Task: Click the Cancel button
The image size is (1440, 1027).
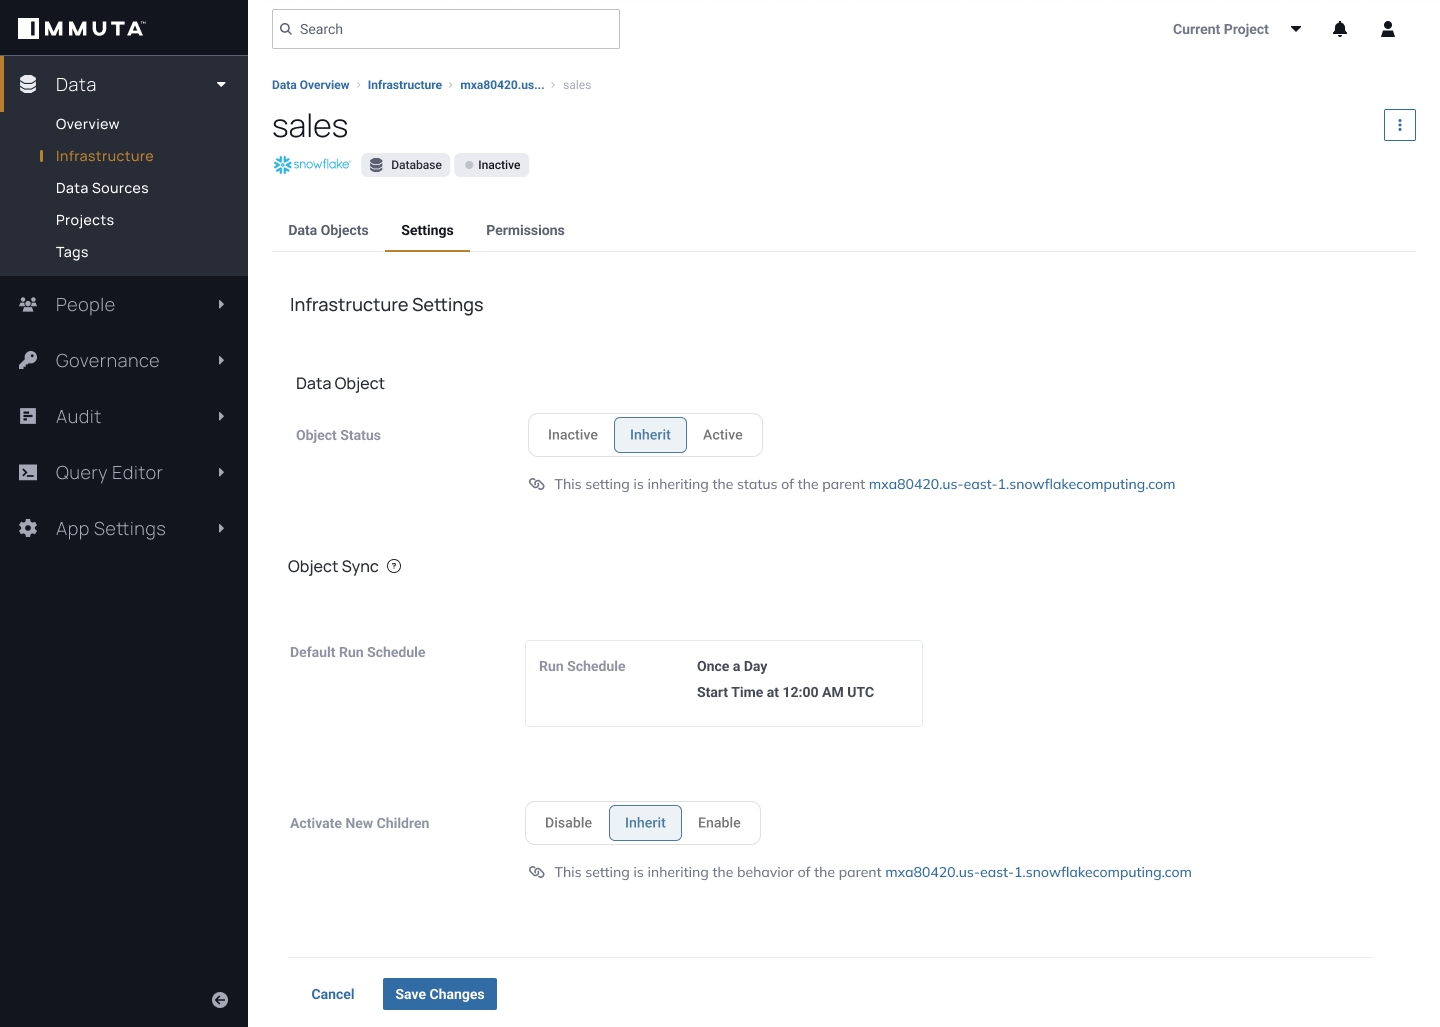Action: 333,994
